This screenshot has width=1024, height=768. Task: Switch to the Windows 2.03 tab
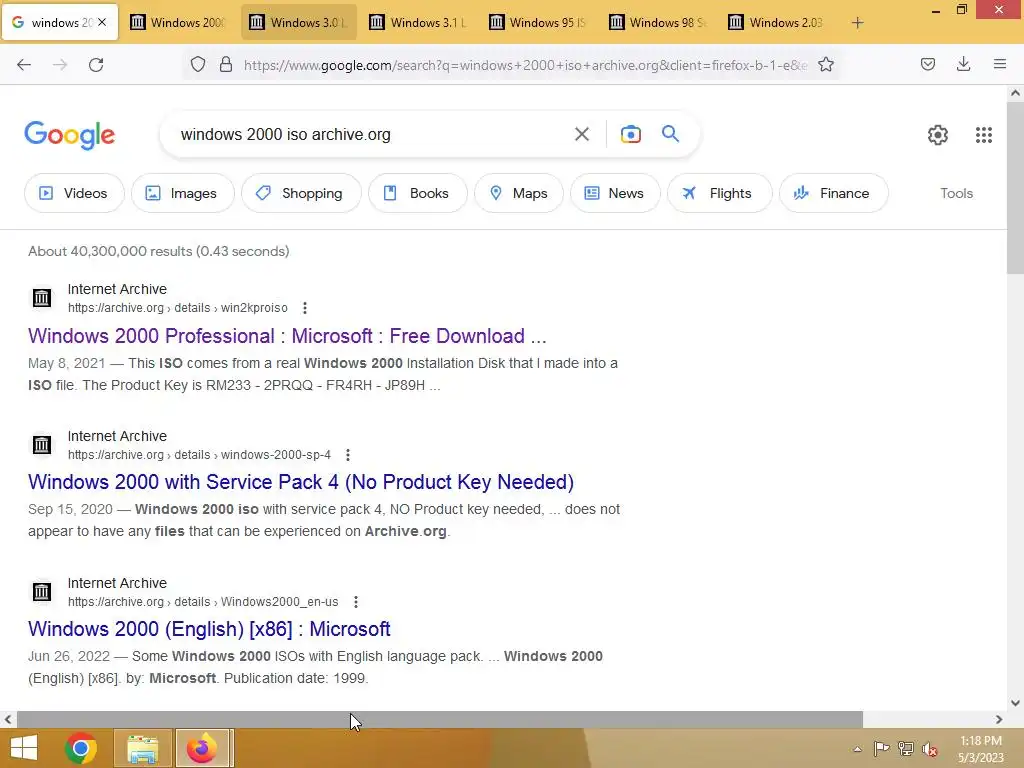(778, 23)
